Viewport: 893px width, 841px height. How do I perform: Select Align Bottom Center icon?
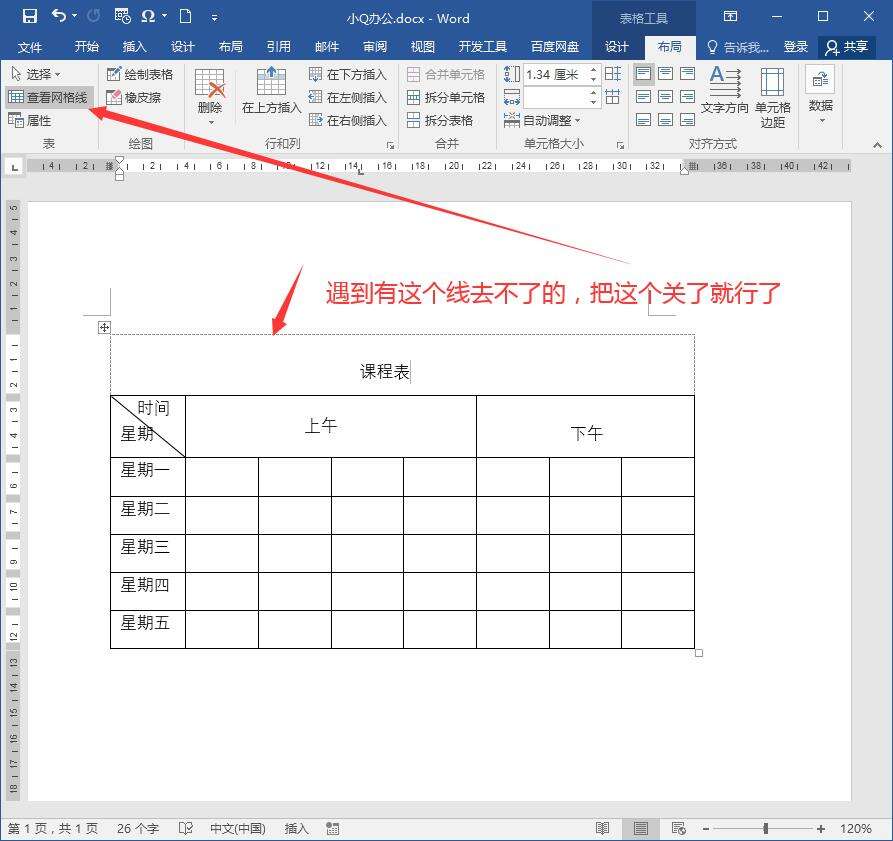tap(665, 120)
